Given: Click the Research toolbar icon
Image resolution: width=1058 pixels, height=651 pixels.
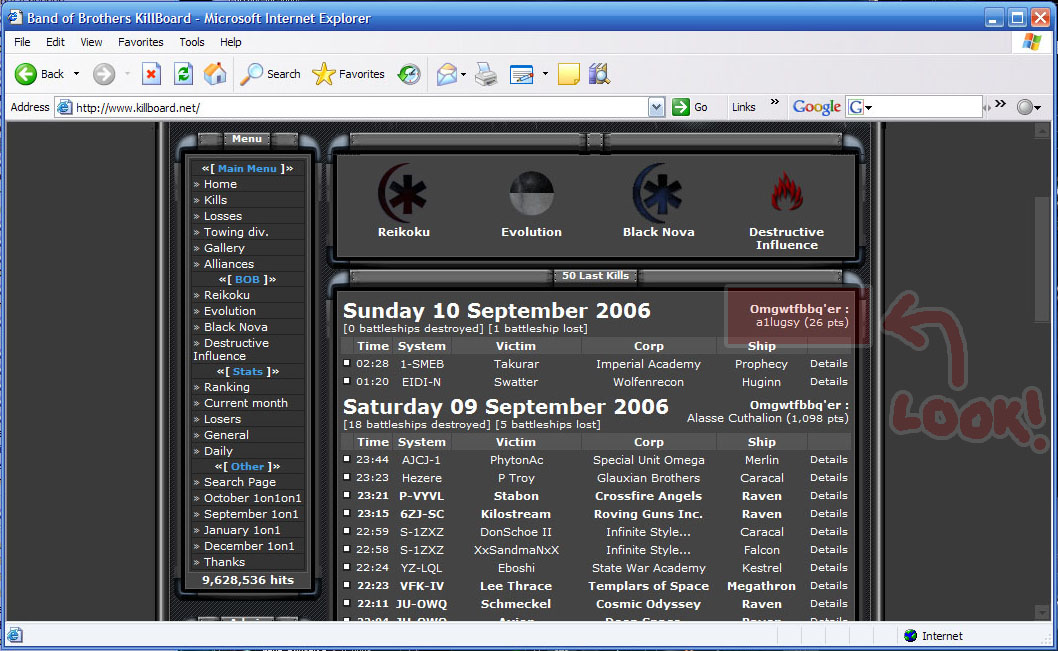Looking at the screenshot, I should [x=599, y=74].
